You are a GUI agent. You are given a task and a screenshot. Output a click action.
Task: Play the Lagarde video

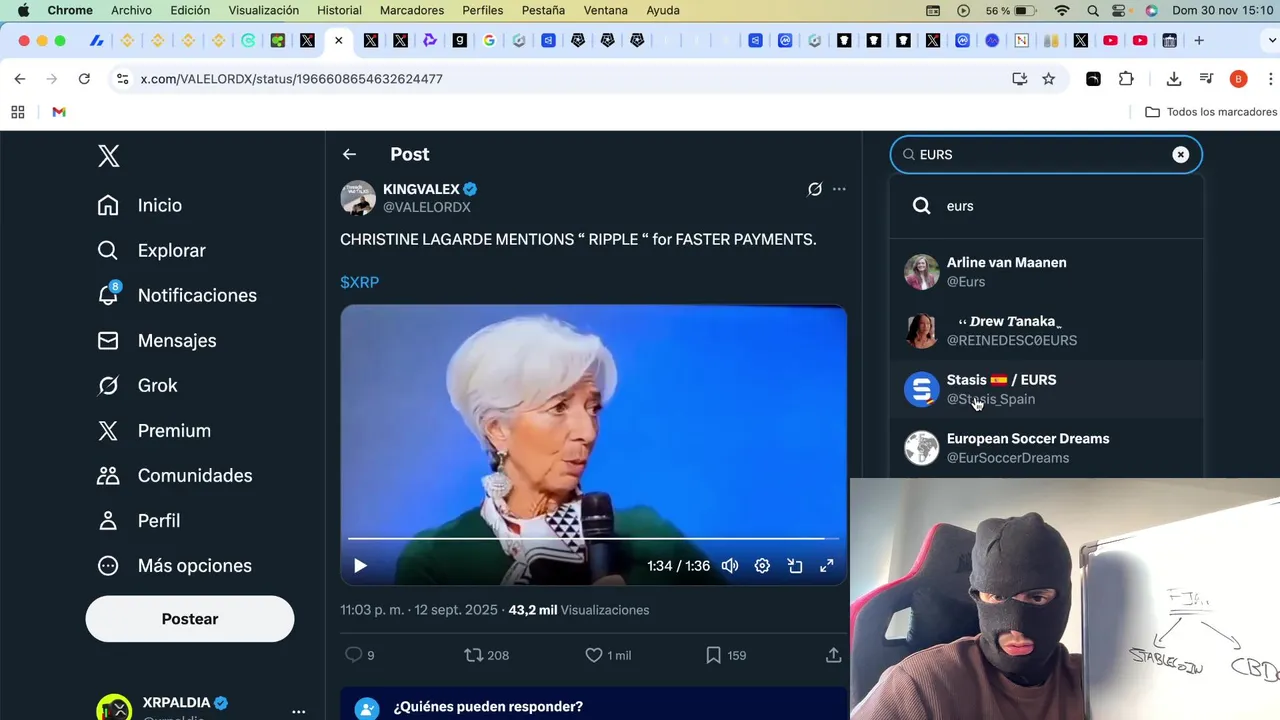pyautogui.click(x=360, y=566)
